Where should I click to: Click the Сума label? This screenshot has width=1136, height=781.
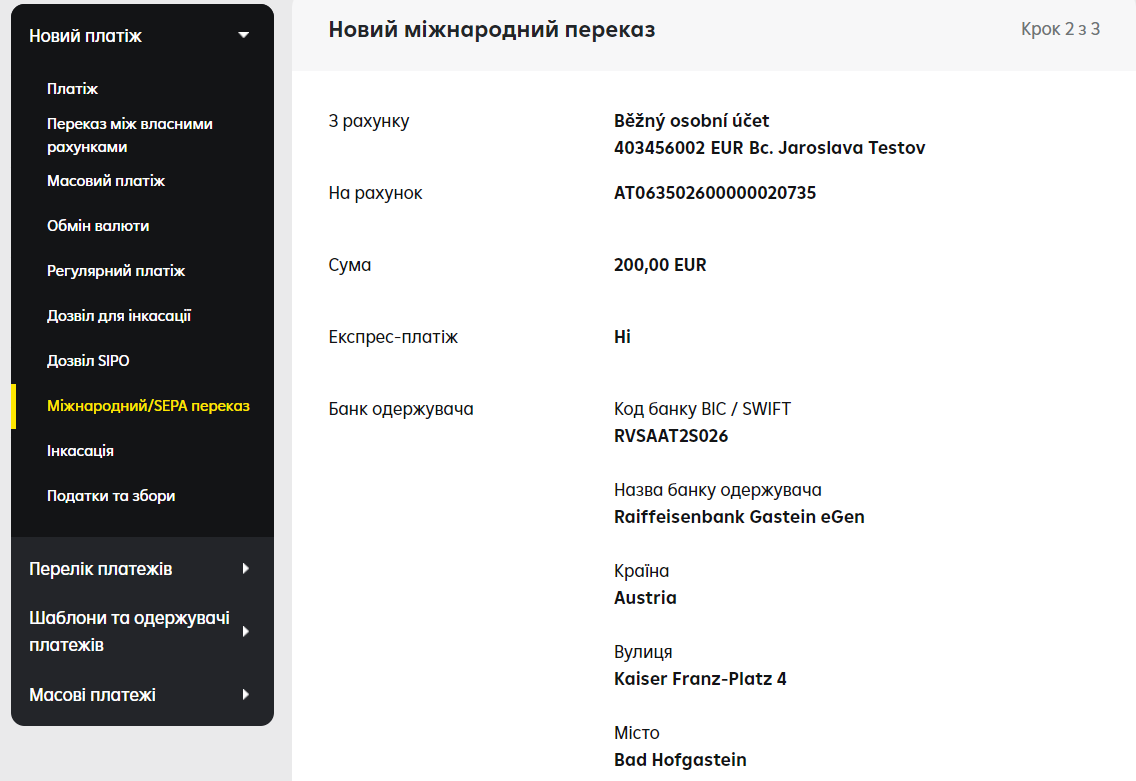pos(349,264)
